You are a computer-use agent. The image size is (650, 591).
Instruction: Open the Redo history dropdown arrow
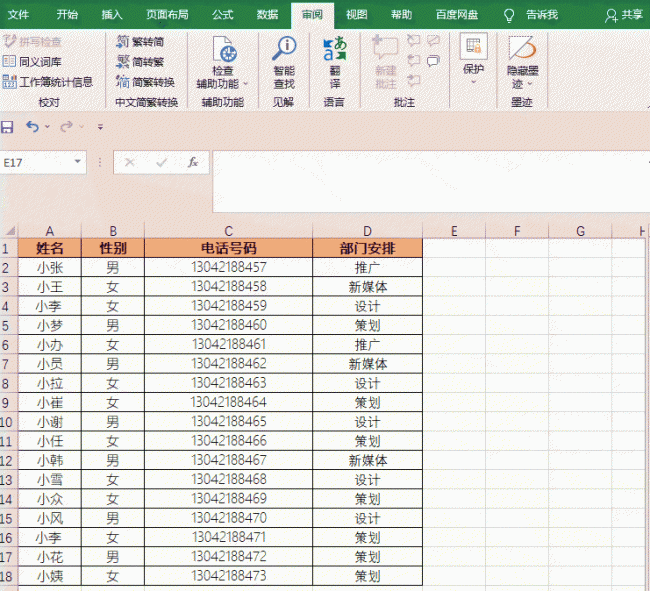[82, 127]
